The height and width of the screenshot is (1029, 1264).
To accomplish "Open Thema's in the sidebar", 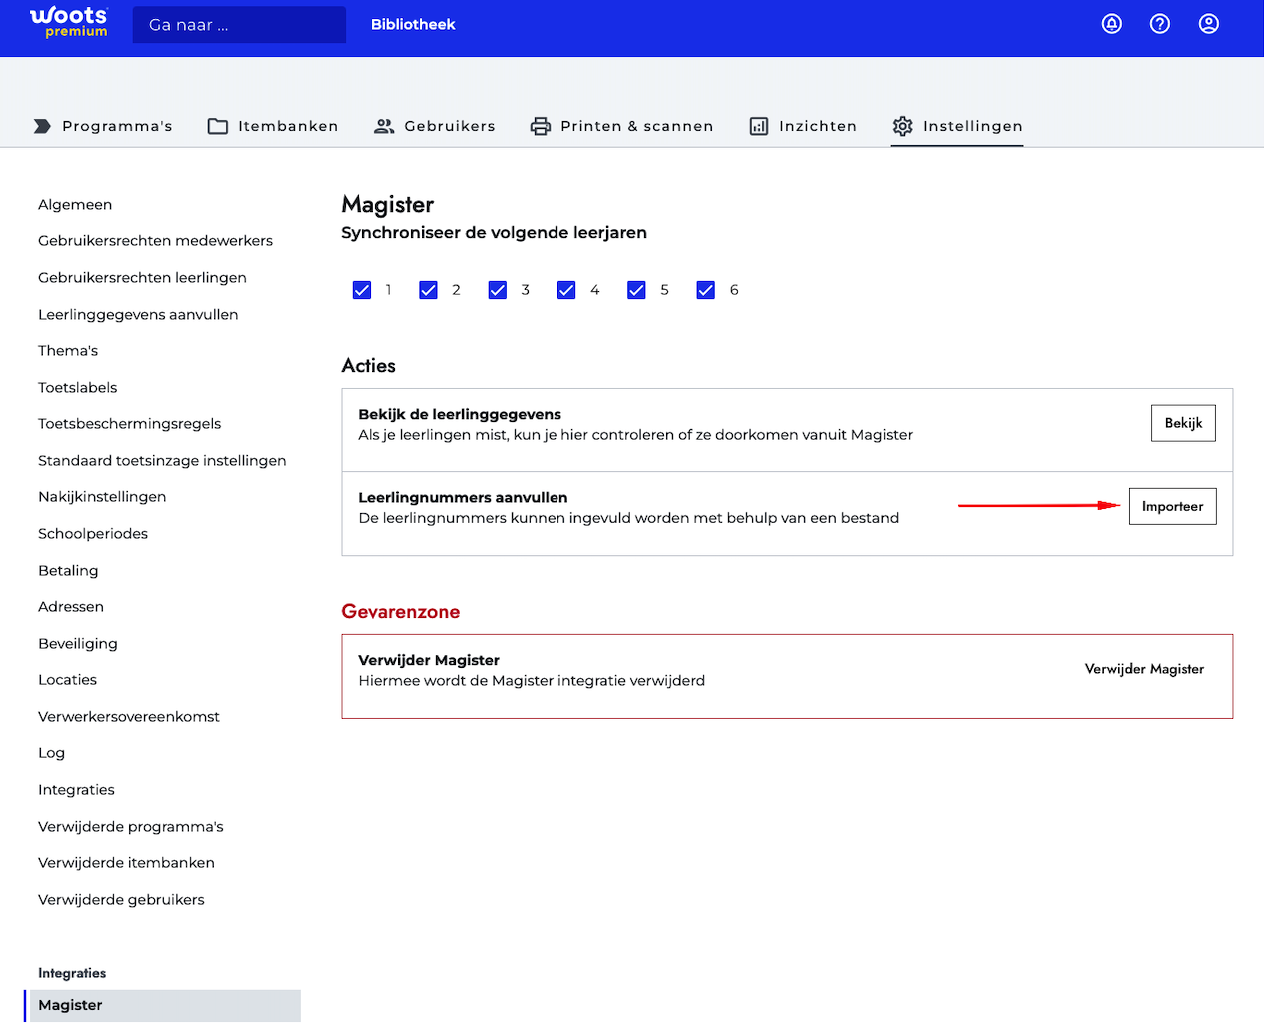I will pos(68,351).
